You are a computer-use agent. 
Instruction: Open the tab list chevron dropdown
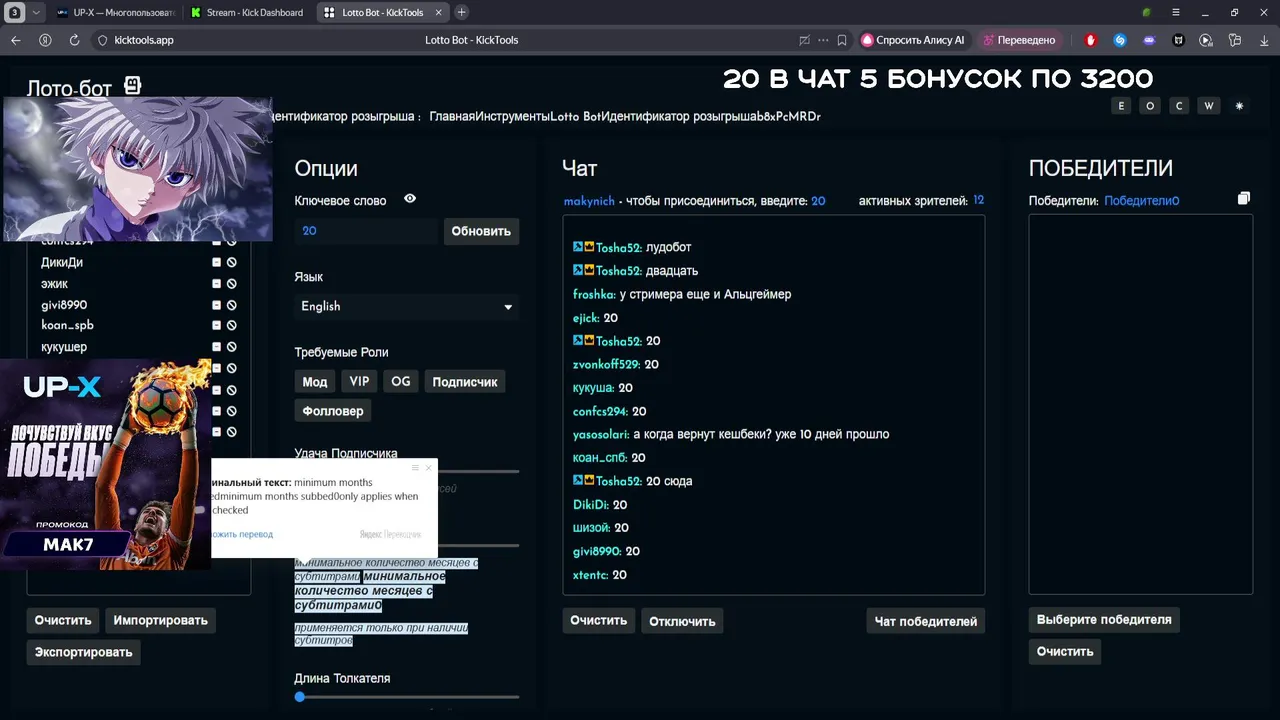36,13
